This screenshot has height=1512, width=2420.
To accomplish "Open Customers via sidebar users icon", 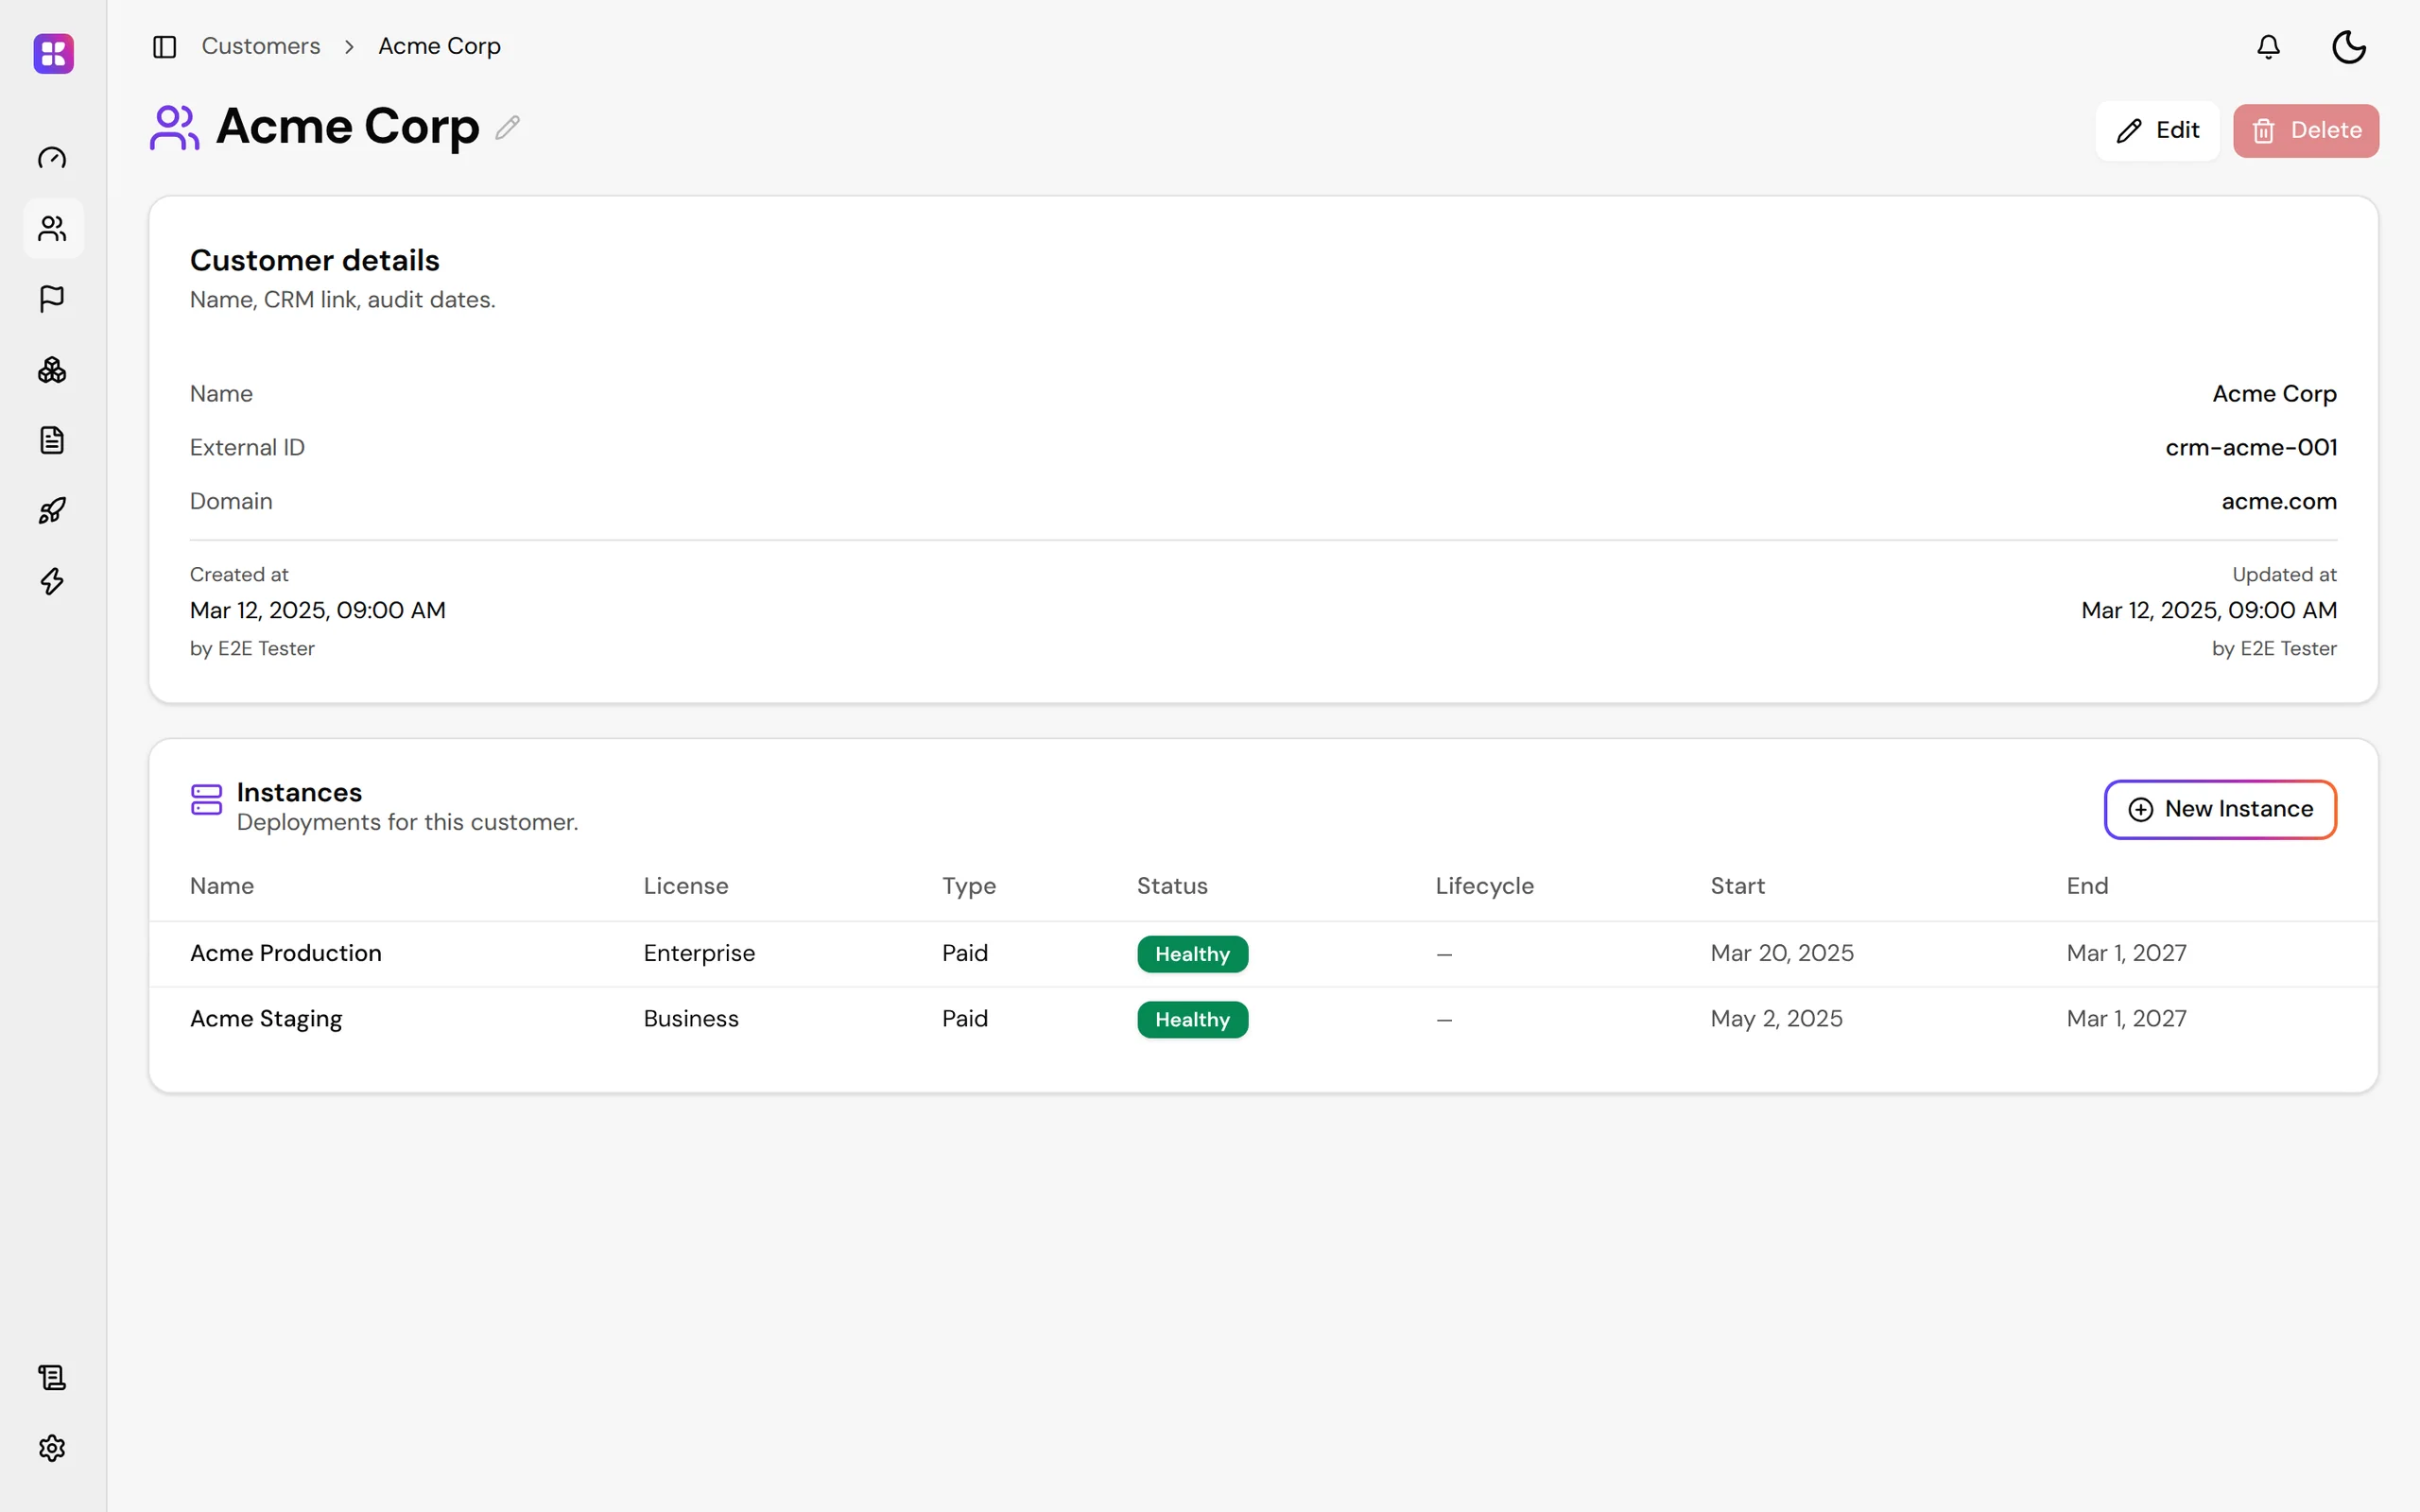I will [x=52, y=229].
